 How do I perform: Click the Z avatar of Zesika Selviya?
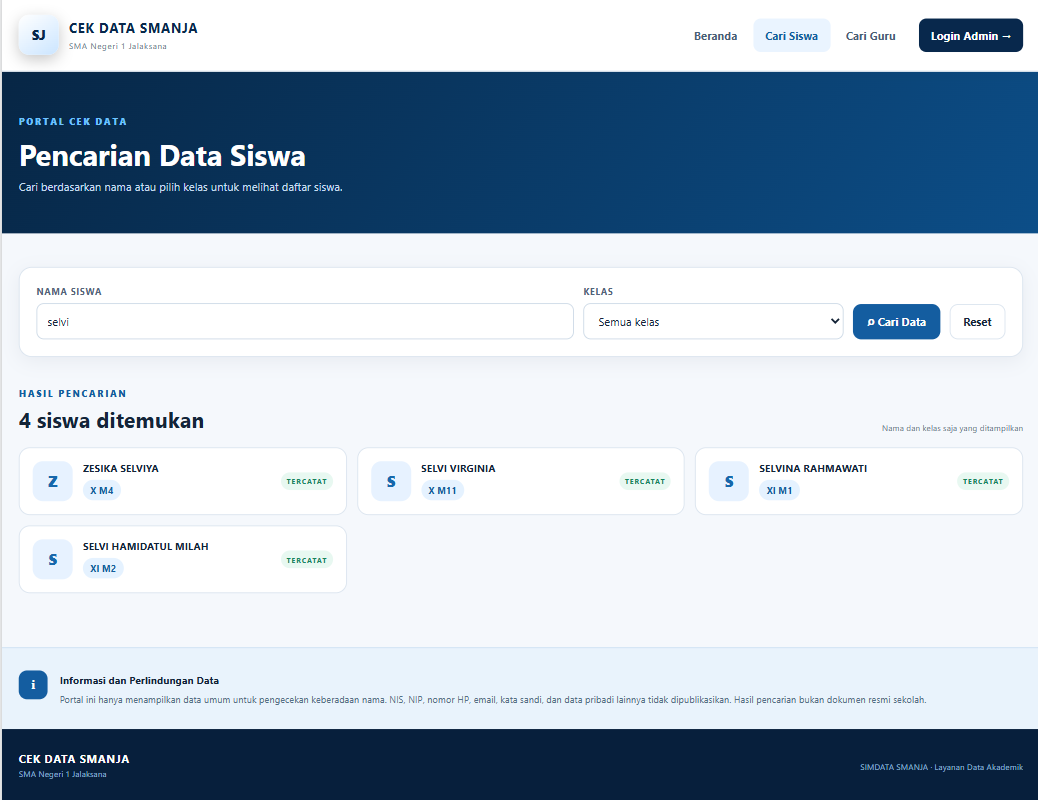click(53, 481)
